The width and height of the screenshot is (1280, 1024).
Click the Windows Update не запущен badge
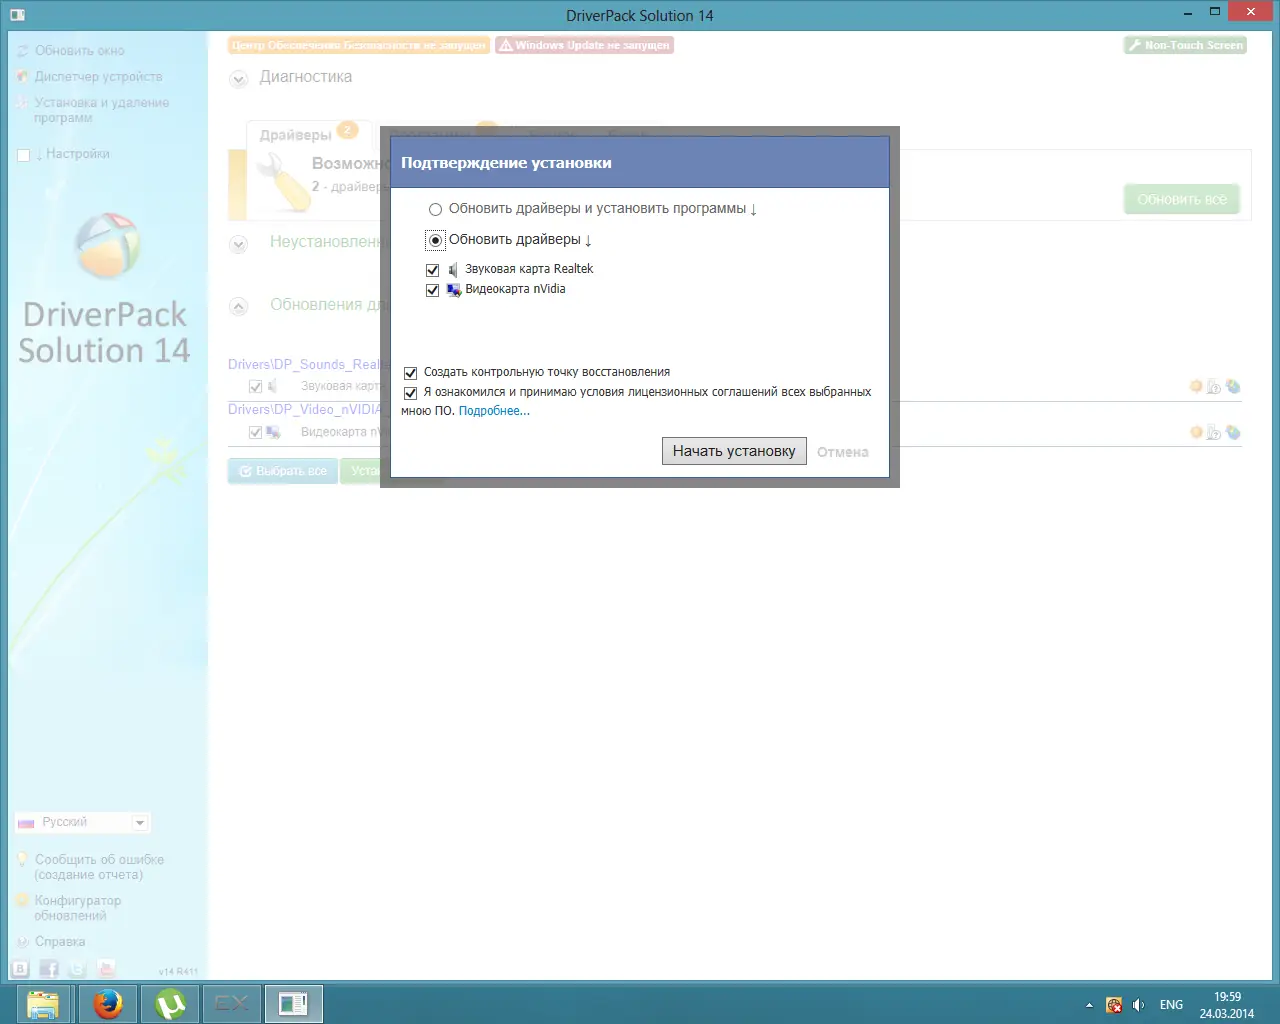[x=584, y=45]
